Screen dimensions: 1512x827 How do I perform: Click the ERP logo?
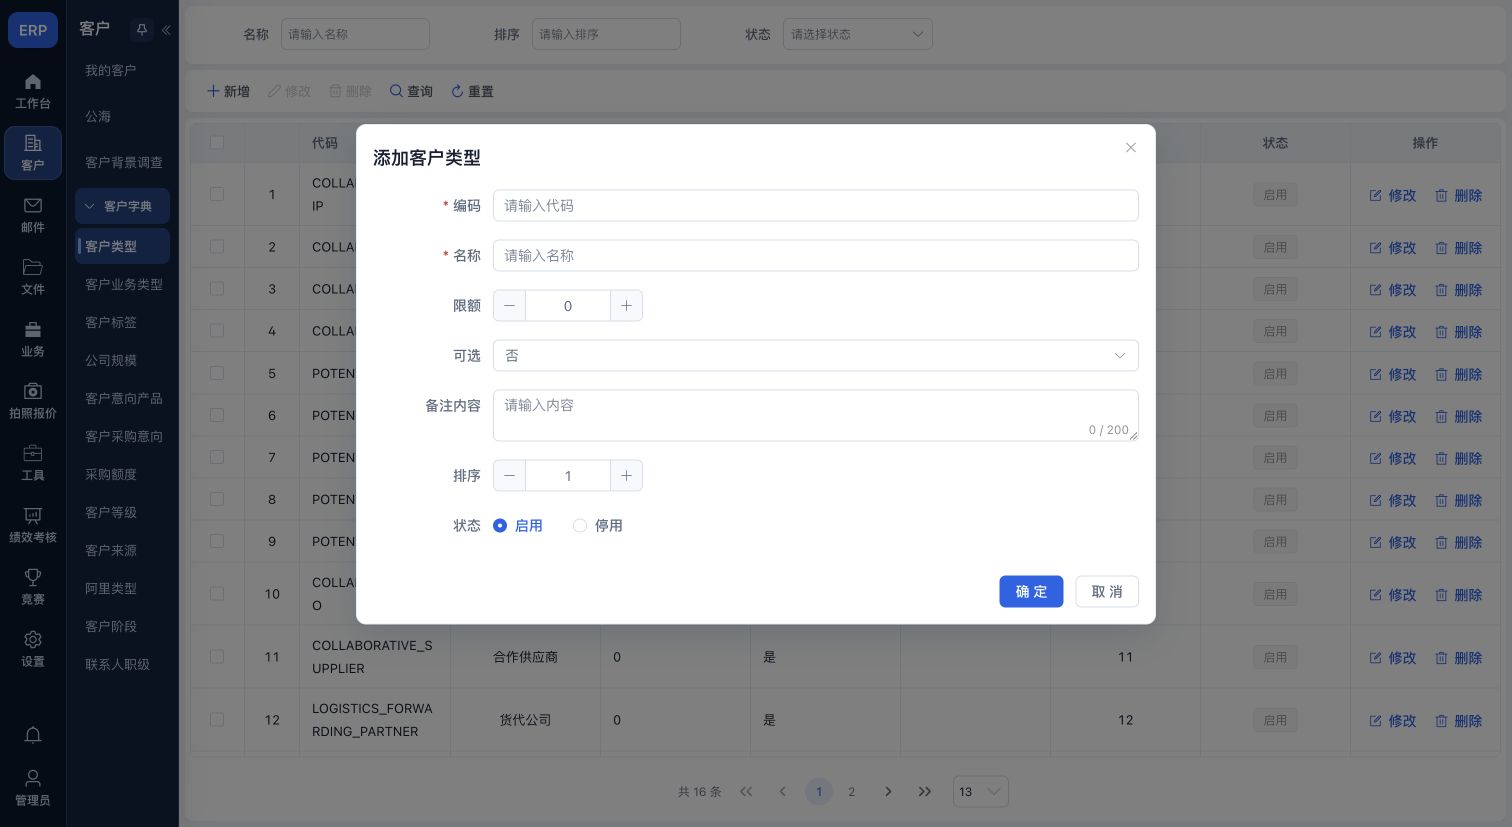pos(33,30)
